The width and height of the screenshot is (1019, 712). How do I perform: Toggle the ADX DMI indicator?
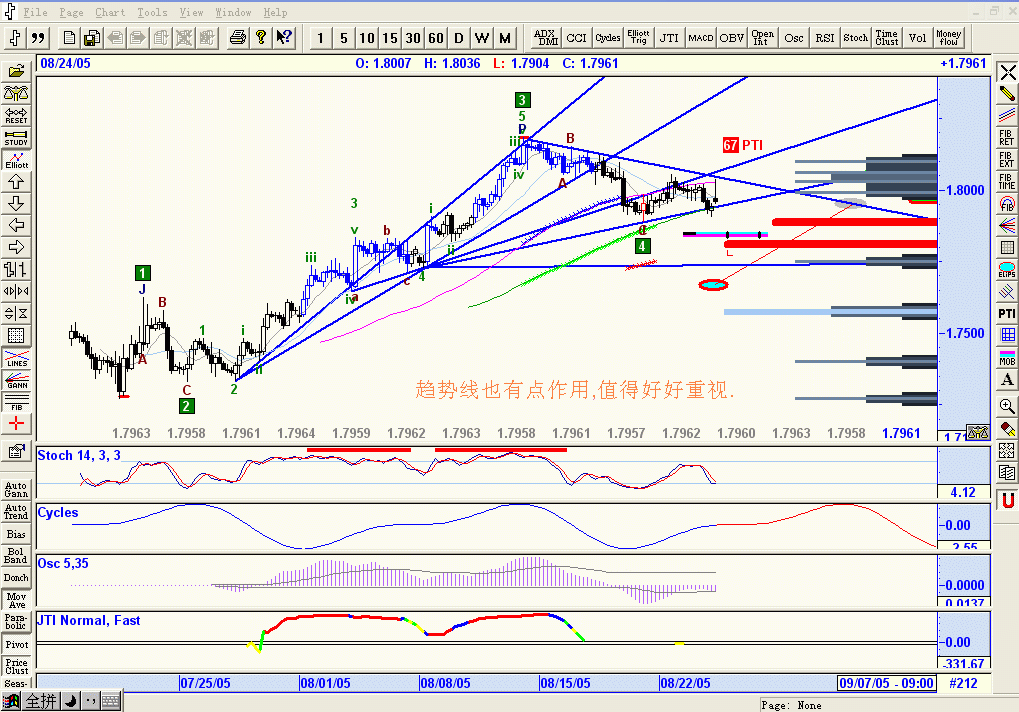[x=546, y=38]
